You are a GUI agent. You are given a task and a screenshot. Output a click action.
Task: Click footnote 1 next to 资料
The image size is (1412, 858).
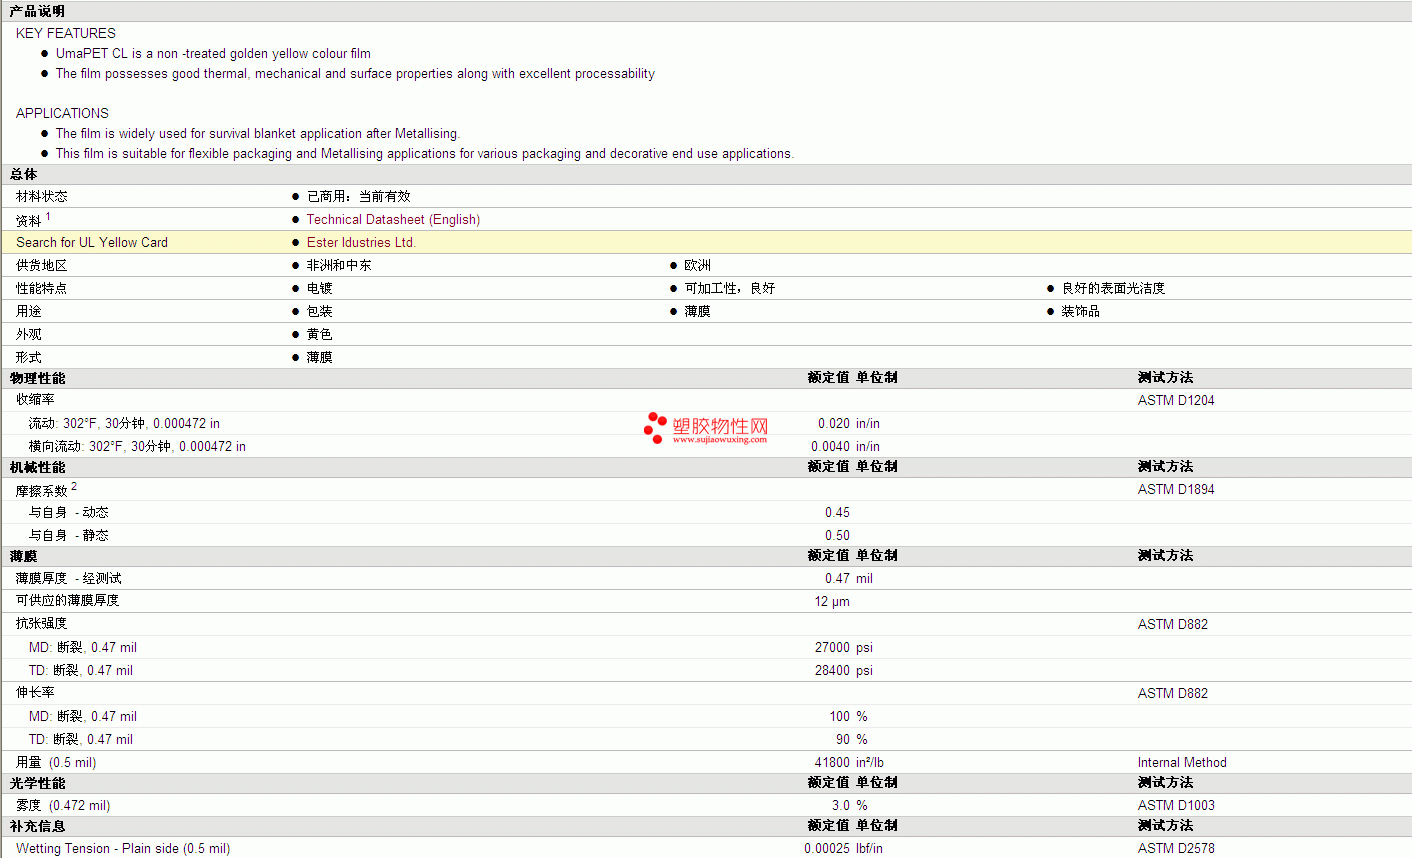click(x=48, y=216)
